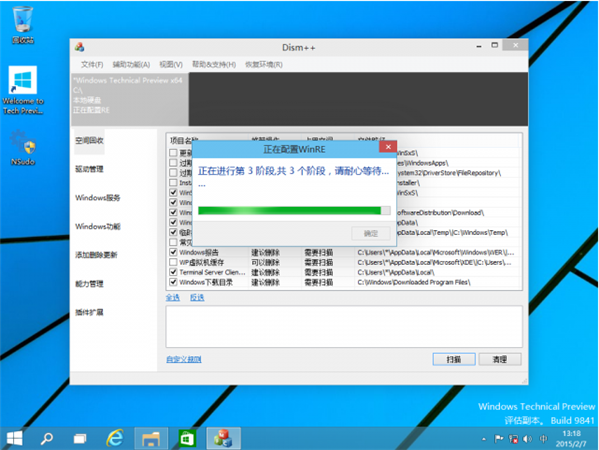Click the 反选 invert-selection link

click(x=197, y=297)
